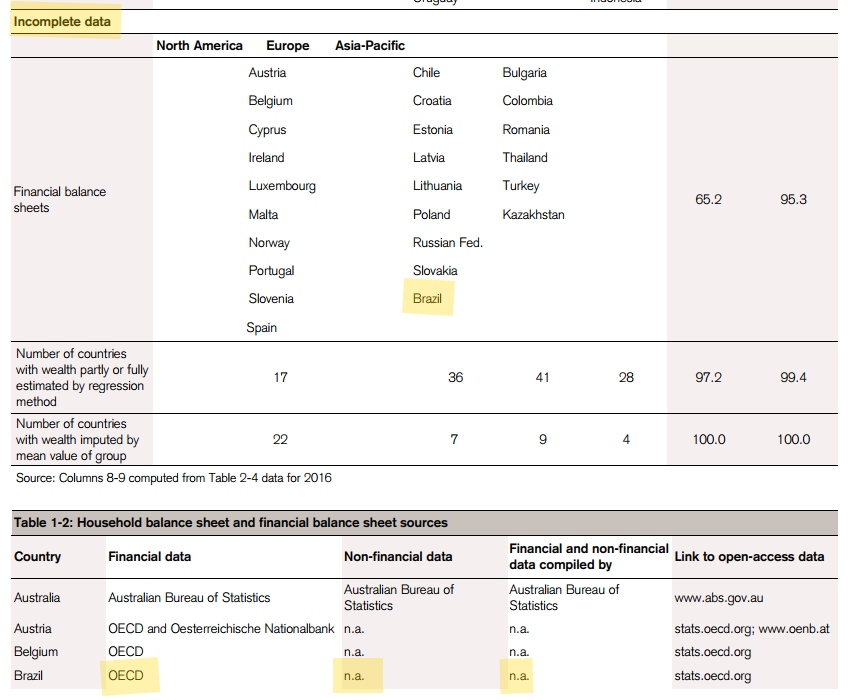Viewport: 851px width, 700px height.
Task: Select the "Turkey" entry
Action: coord(520,186)
